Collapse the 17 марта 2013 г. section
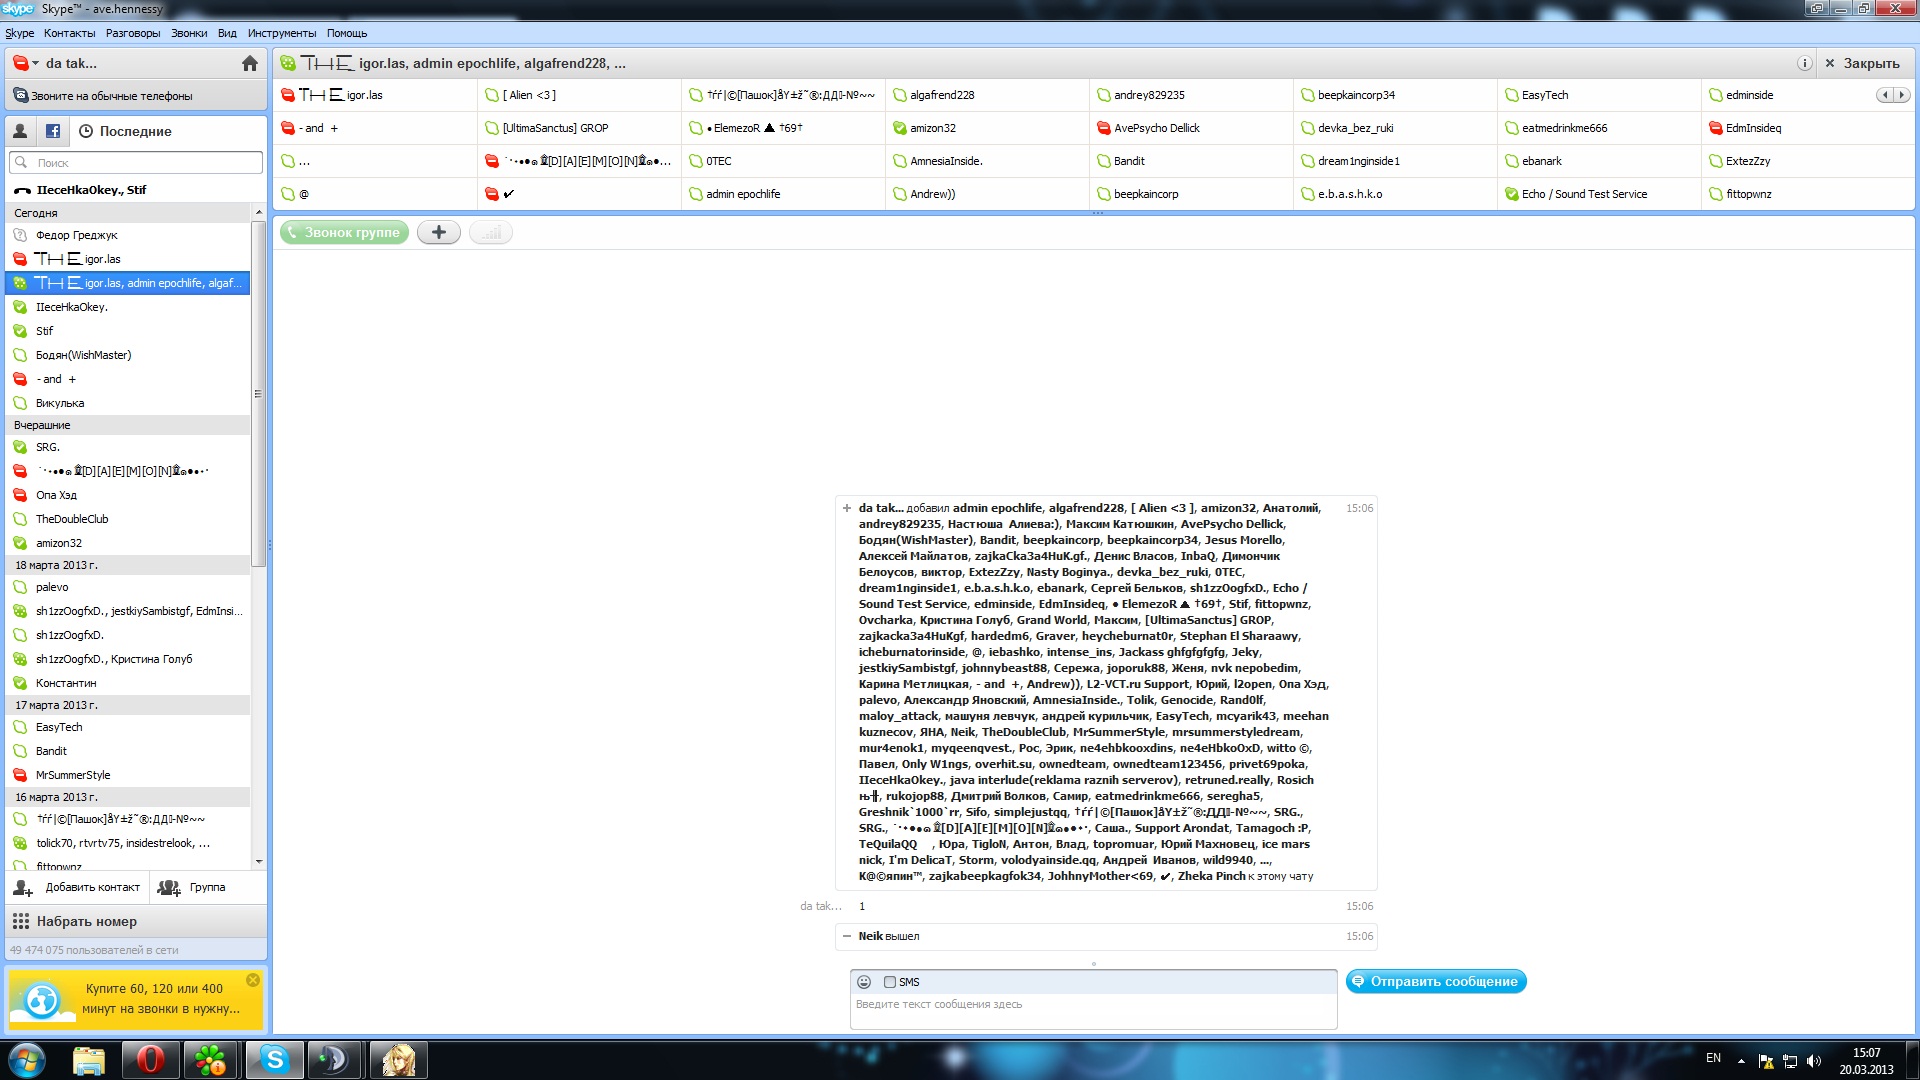Viewport: 1920px width, 1080px height. click(128, 705)
